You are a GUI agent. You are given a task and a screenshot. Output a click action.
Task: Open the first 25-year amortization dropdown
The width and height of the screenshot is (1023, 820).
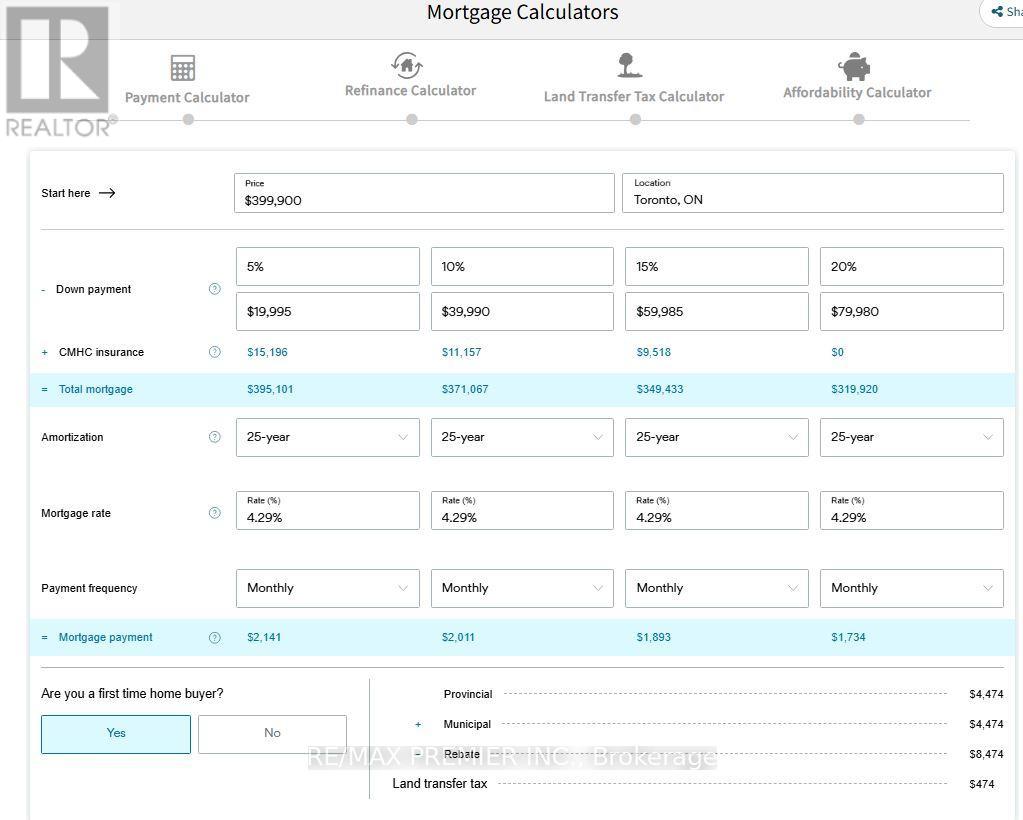327,437
